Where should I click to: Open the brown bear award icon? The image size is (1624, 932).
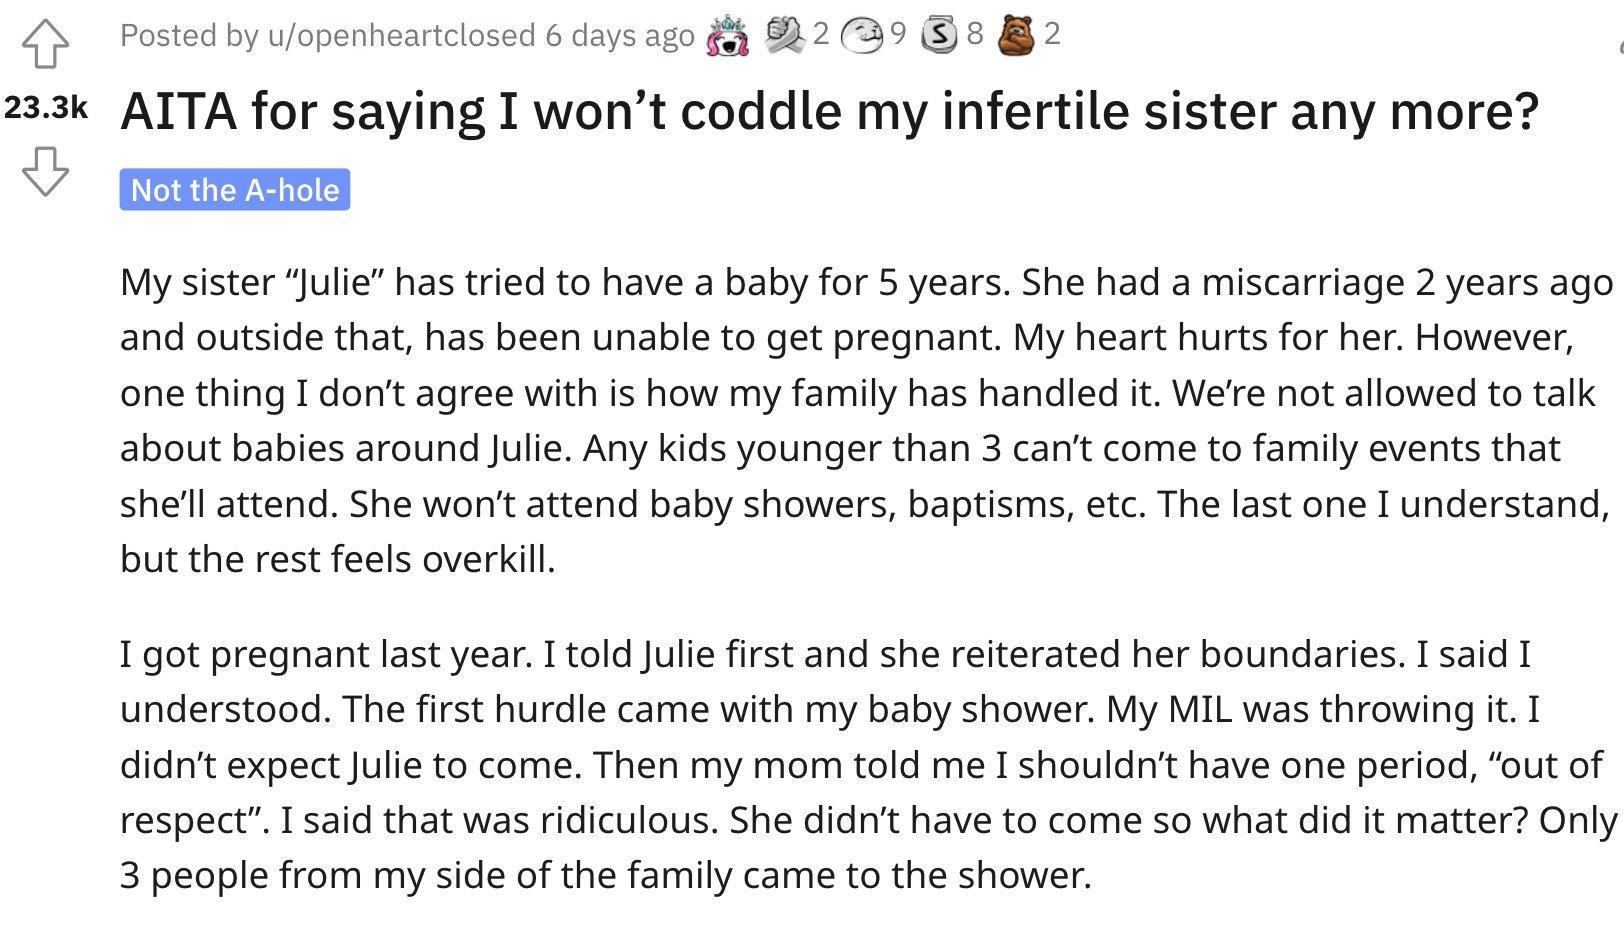pyautogui.click(x=1017, y=35)
